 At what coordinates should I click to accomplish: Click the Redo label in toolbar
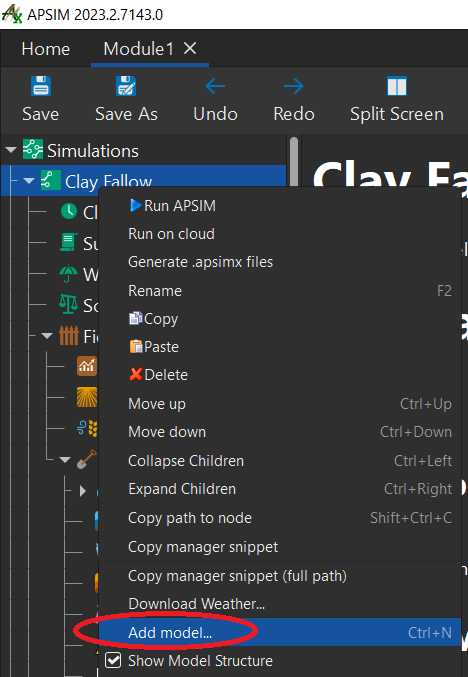[294, 114]
